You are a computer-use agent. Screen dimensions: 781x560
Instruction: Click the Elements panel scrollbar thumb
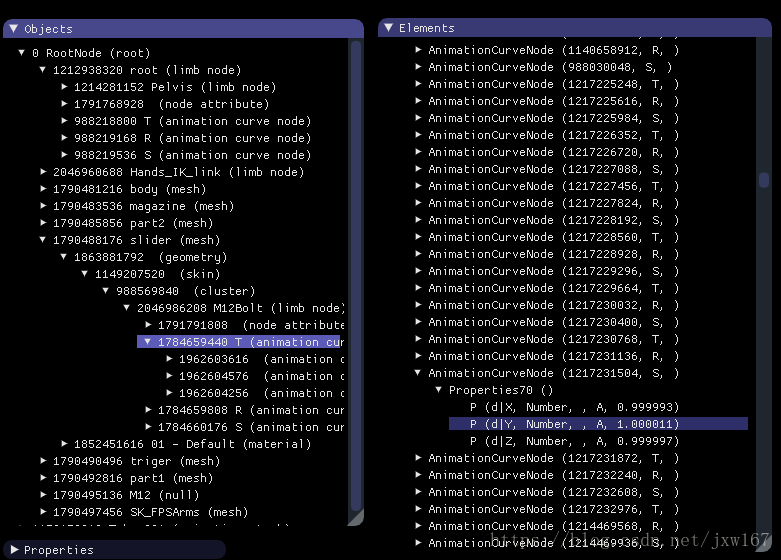point(764,179)
